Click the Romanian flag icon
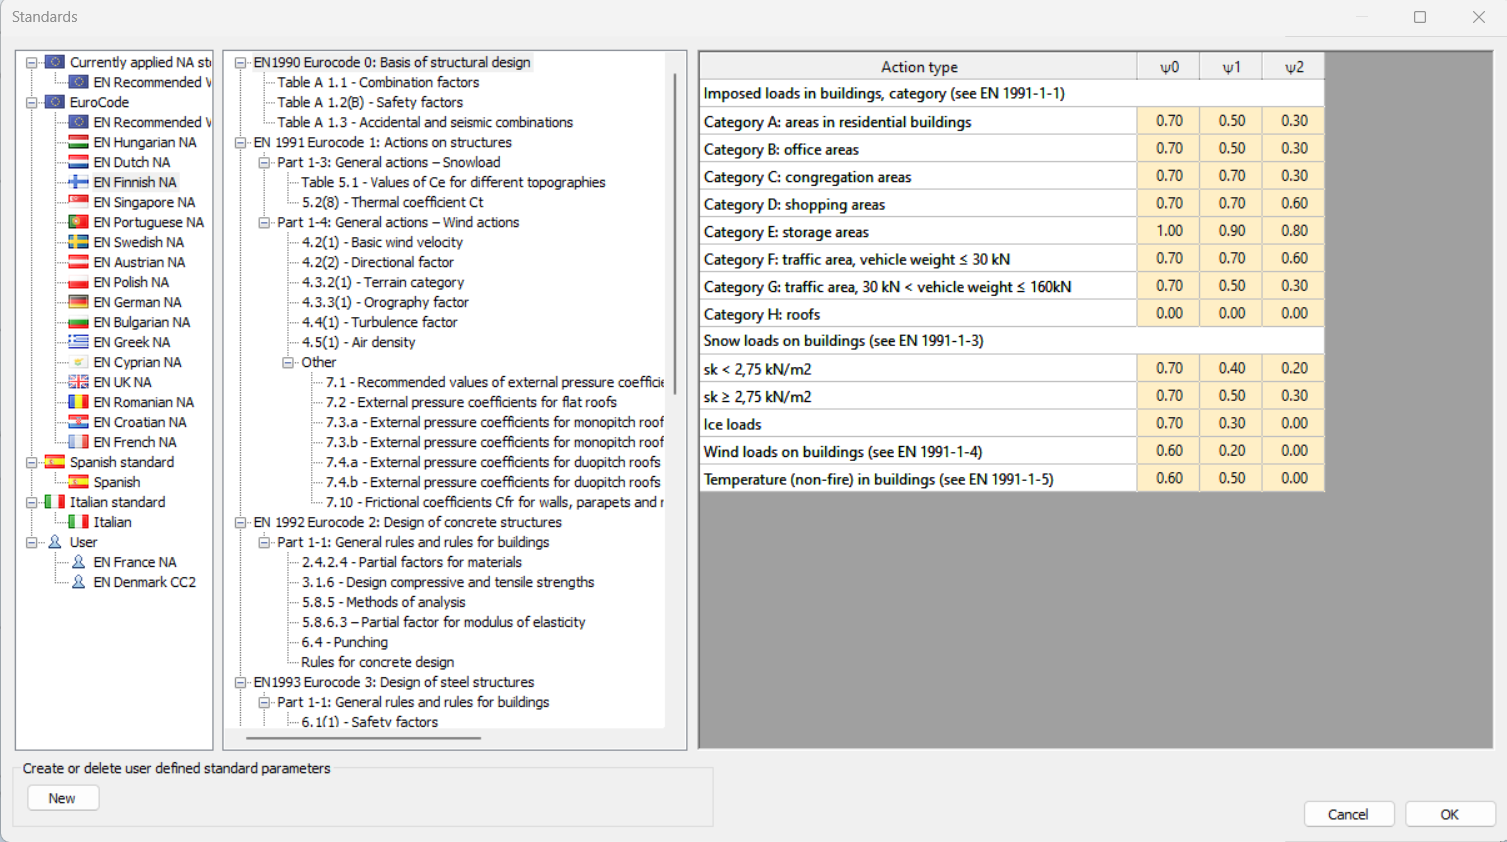 (78, 402)
